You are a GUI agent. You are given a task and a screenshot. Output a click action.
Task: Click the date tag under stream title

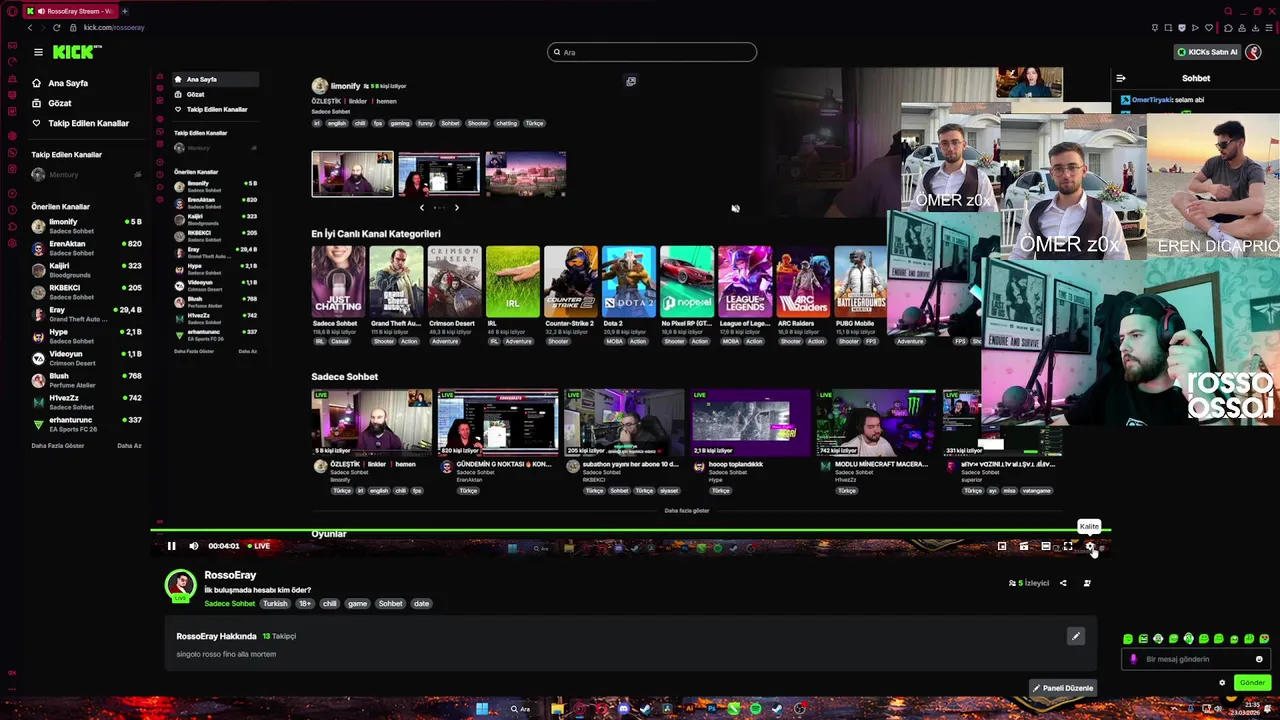[x=421, y=604]
